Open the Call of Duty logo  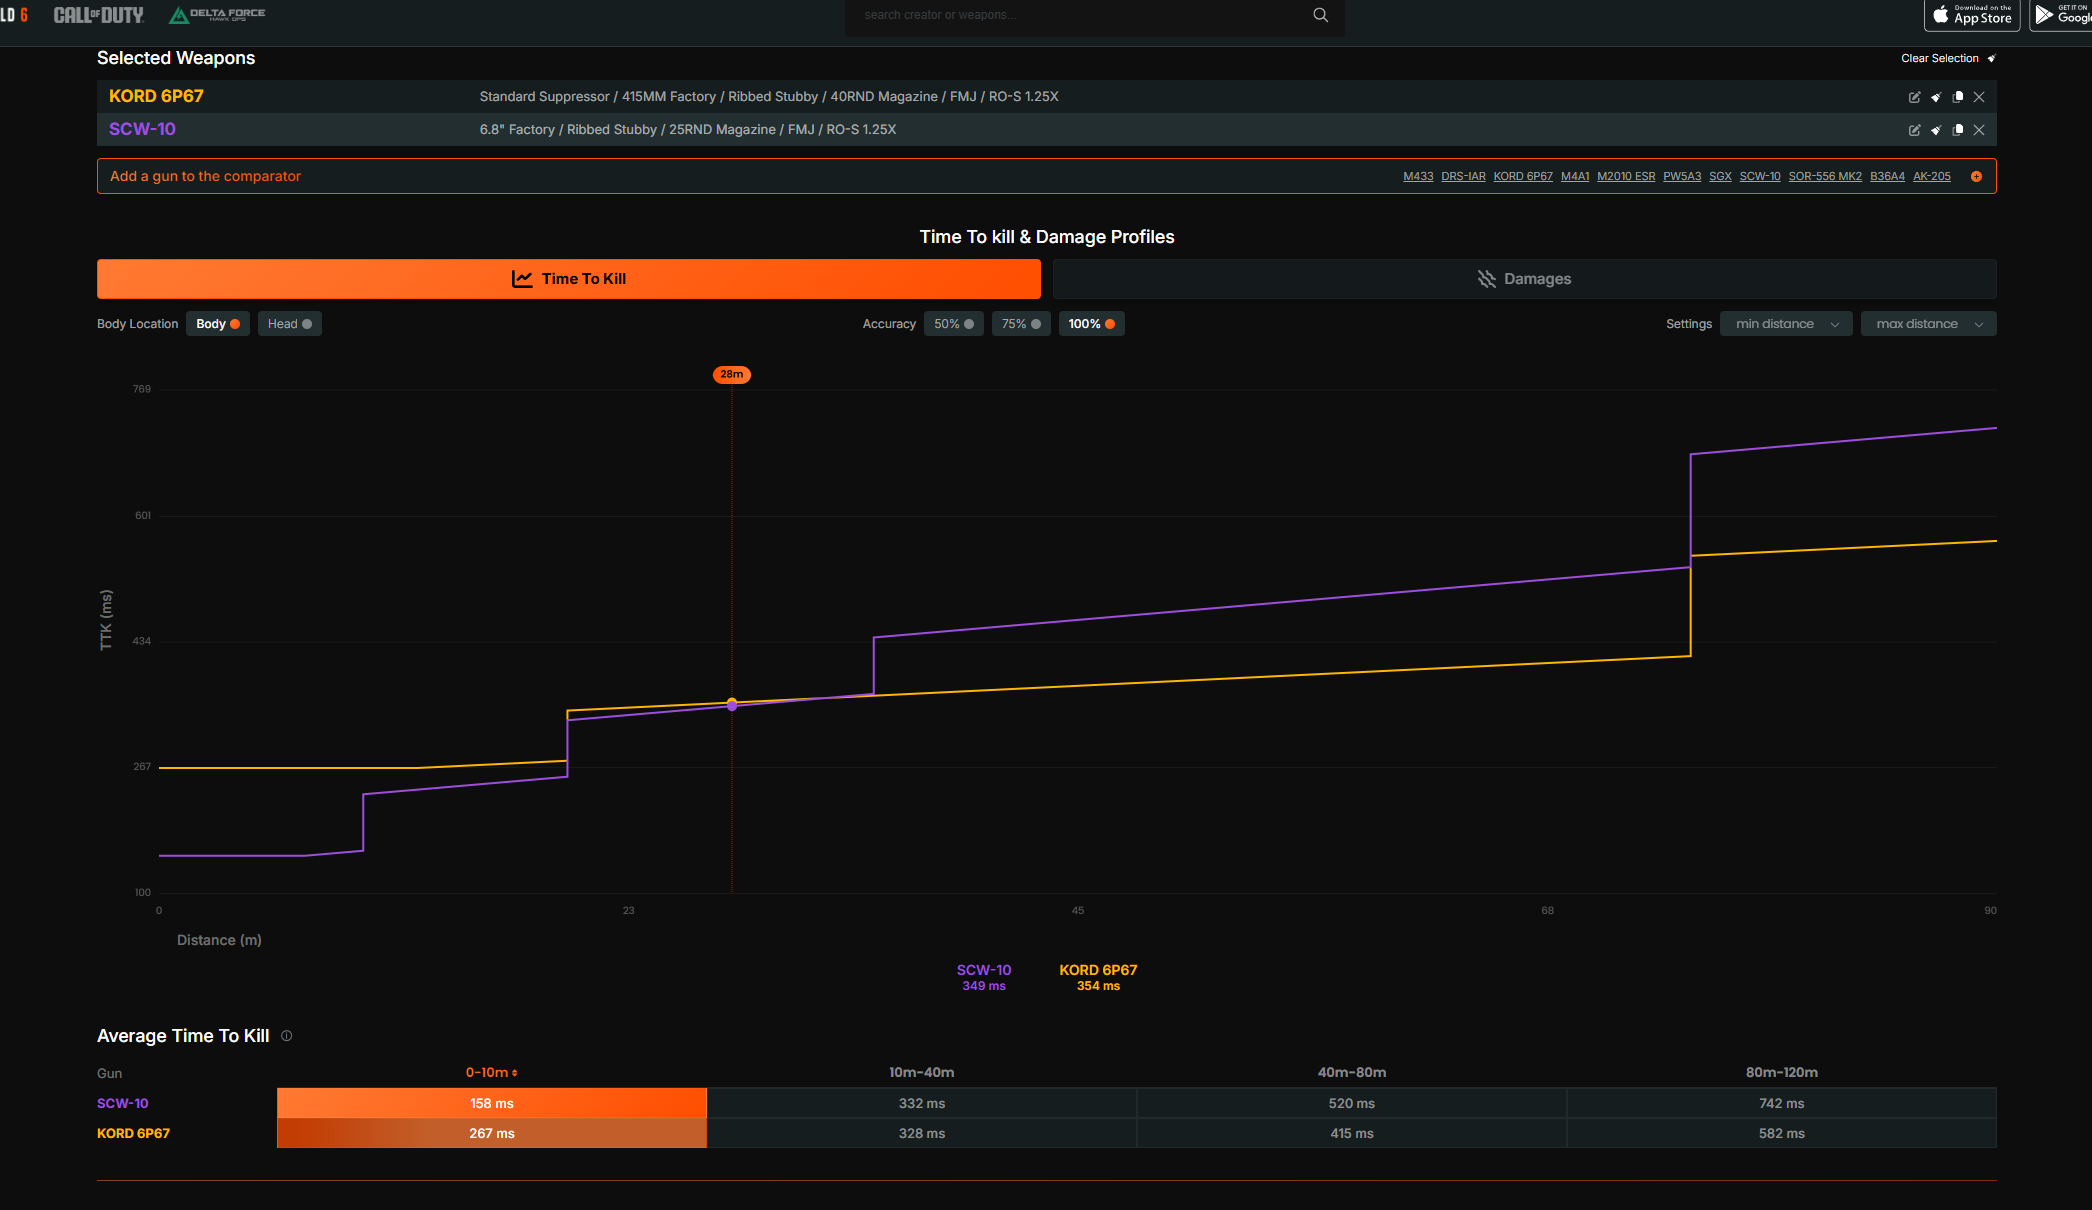[98, 15]
